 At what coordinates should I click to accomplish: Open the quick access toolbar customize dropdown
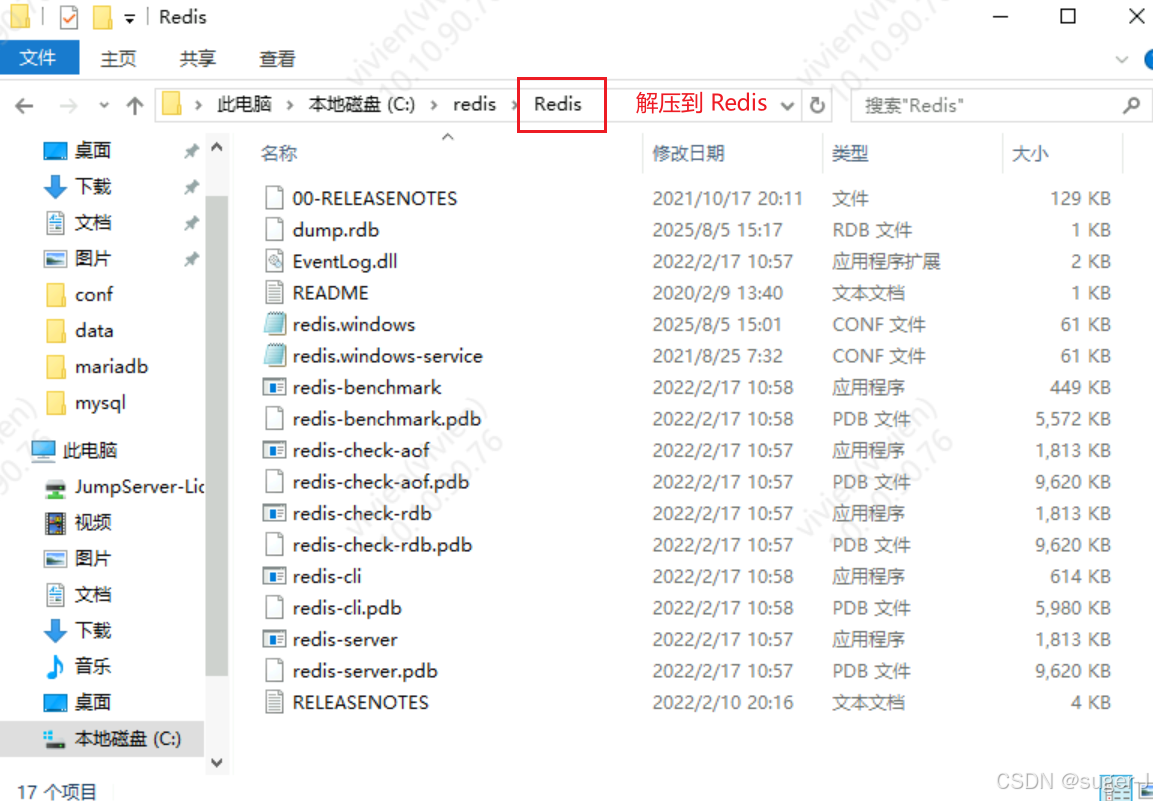click(x=129, y=18)
